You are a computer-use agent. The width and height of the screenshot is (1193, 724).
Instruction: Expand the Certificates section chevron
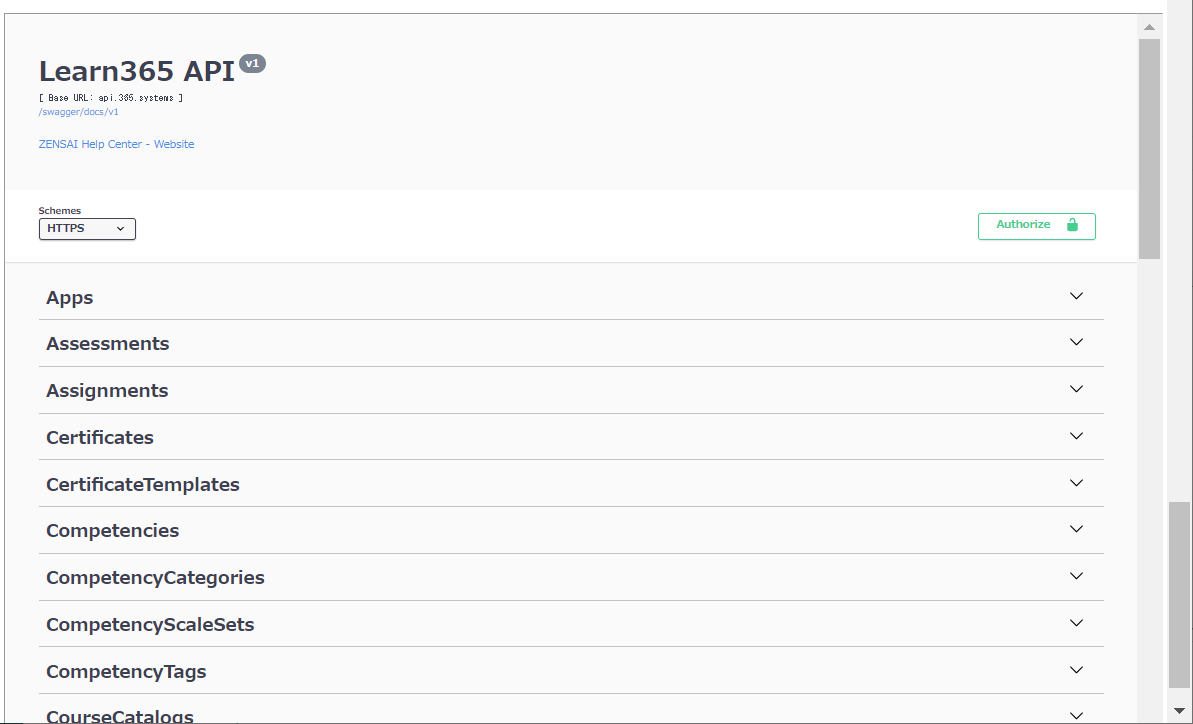(x=1076, y=437)
